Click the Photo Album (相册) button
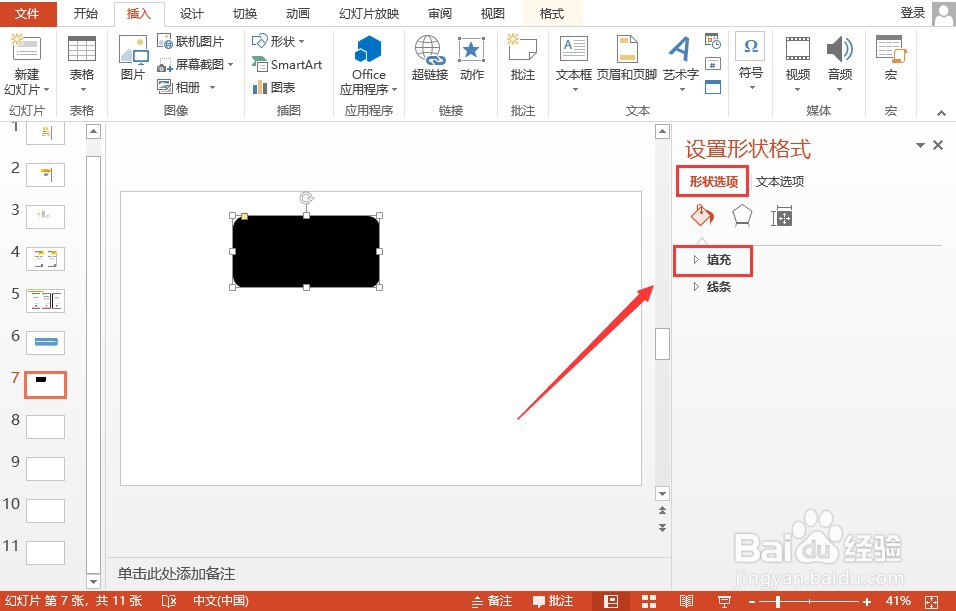Screen dimensions: 956x611 point(179,87)
